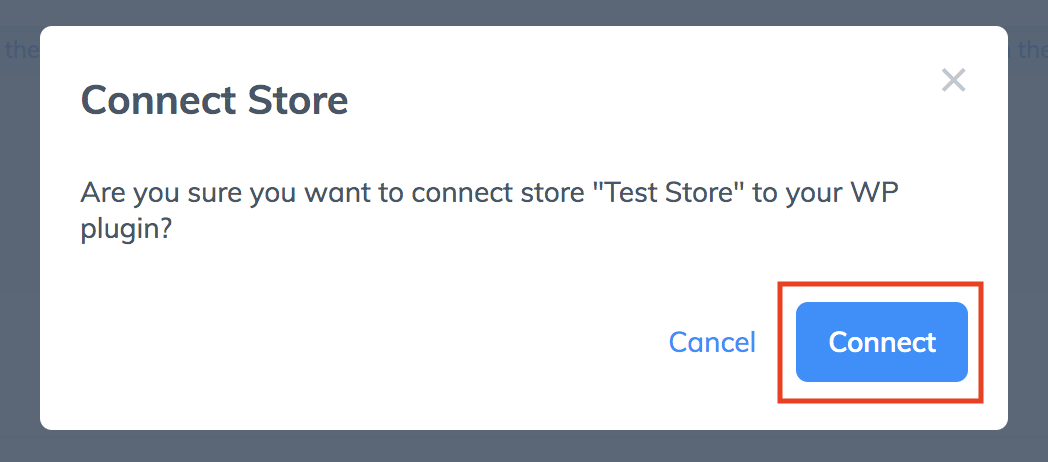Click the word "plugin?" in the message
Viewport: 1048px width, 462px height.
coord(127,229)
